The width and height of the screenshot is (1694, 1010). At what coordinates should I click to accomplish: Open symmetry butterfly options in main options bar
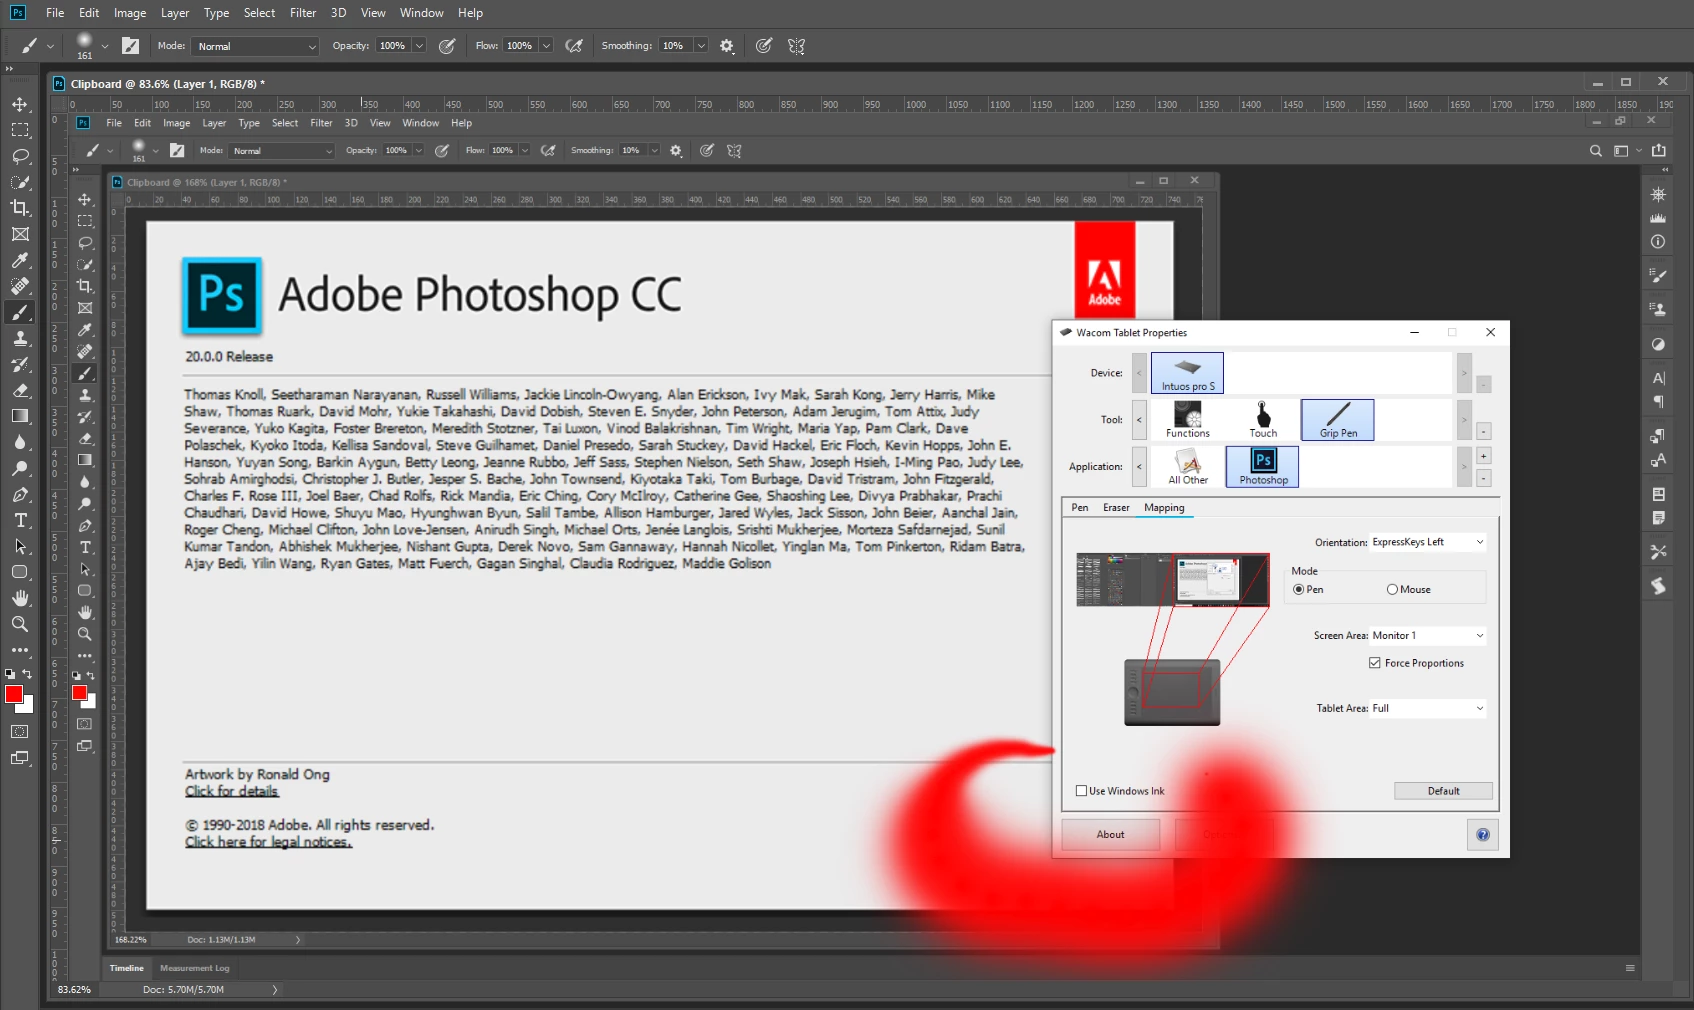tap(797, 46)
